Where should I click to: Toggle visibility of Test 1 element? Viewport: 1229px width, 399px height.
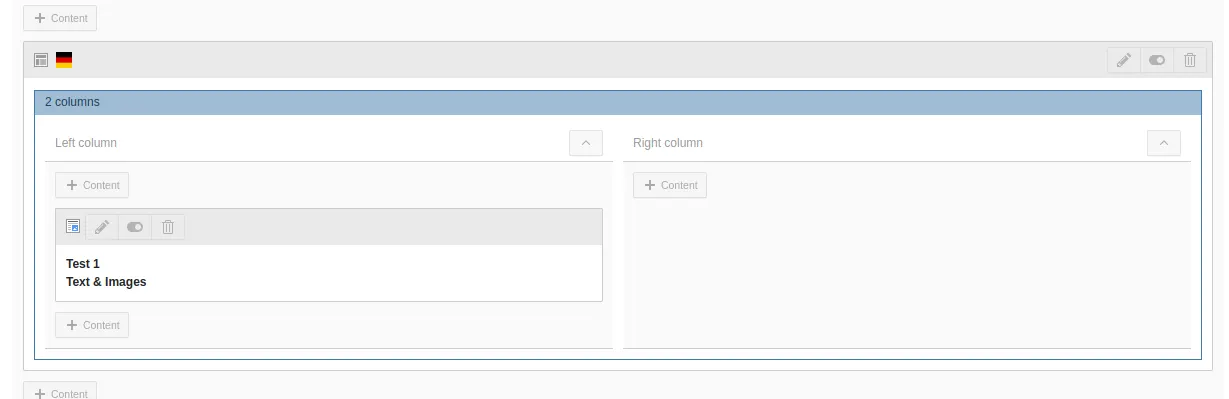pos(135,227)
